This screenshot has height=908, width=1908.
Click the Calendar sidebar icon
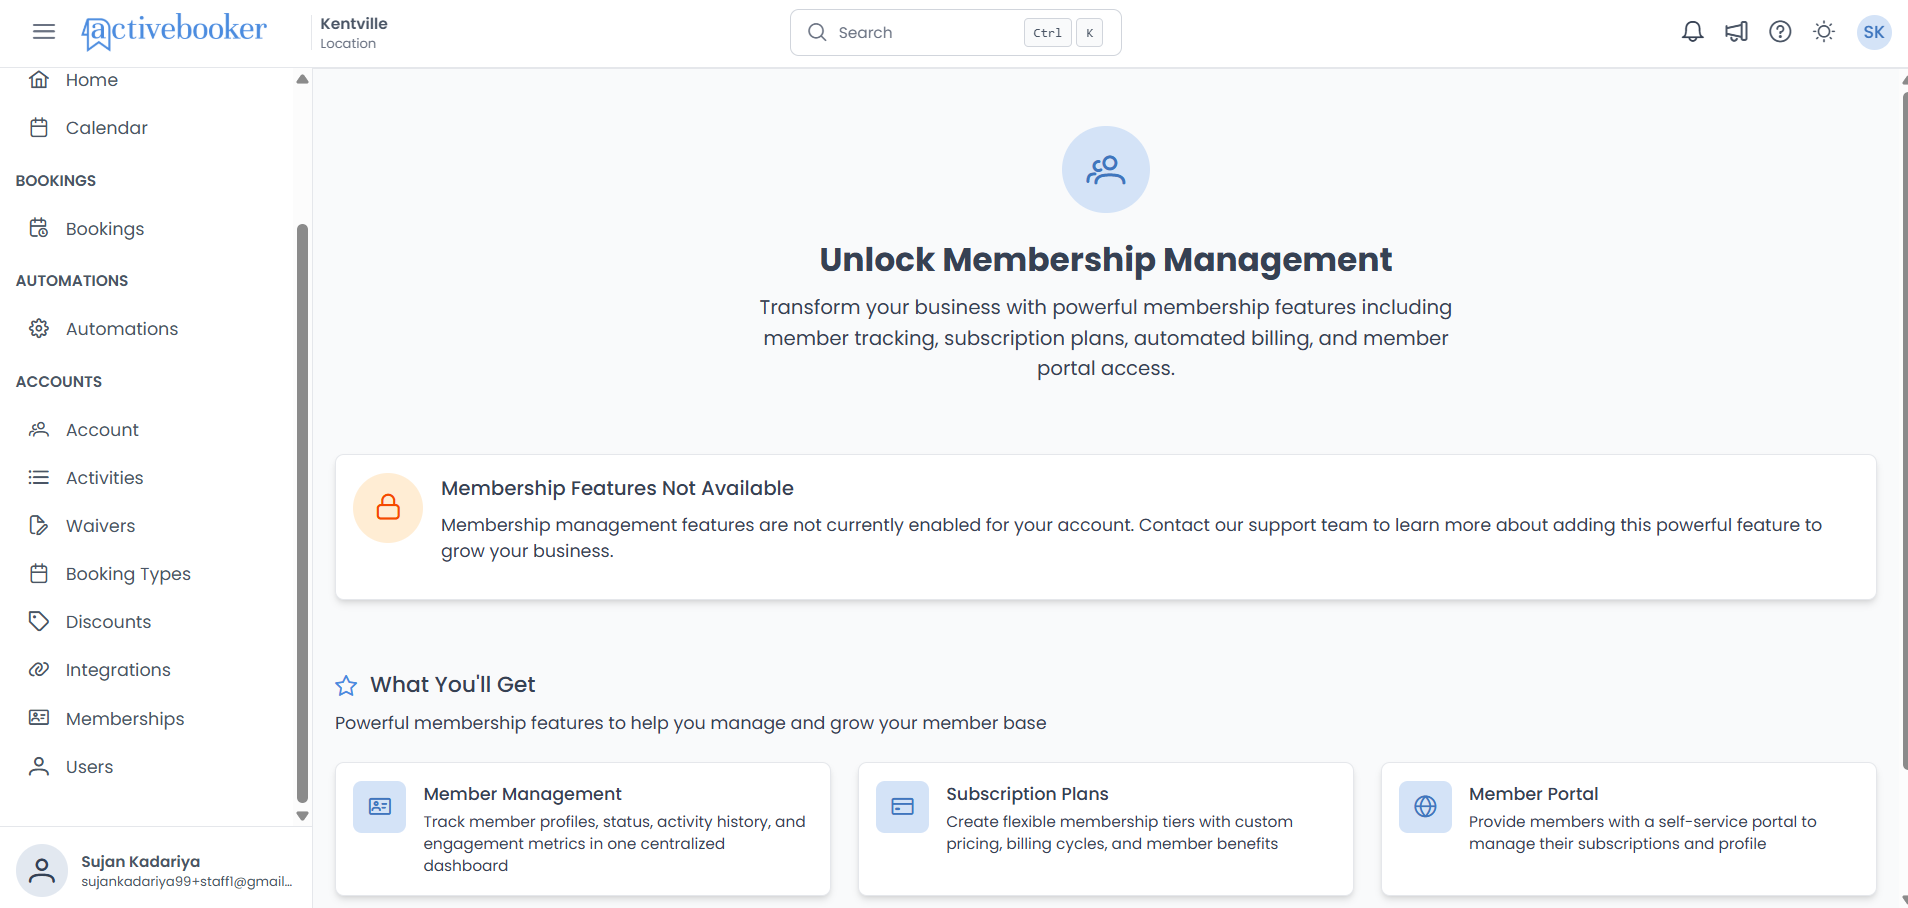(x=39, y=128)
